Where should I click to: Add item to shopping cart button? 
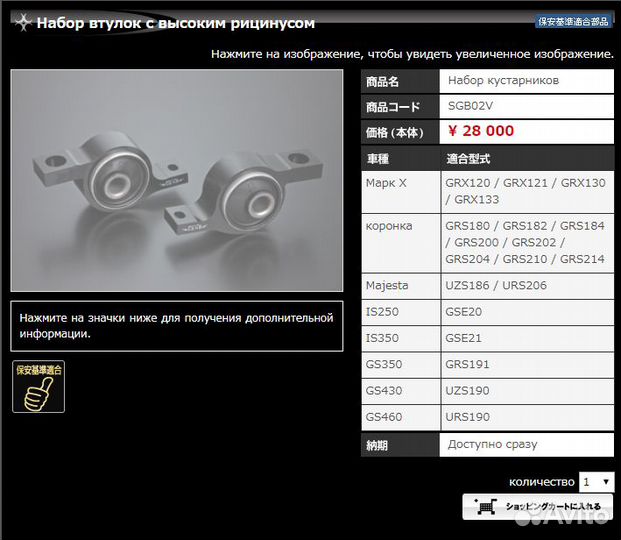538,507
